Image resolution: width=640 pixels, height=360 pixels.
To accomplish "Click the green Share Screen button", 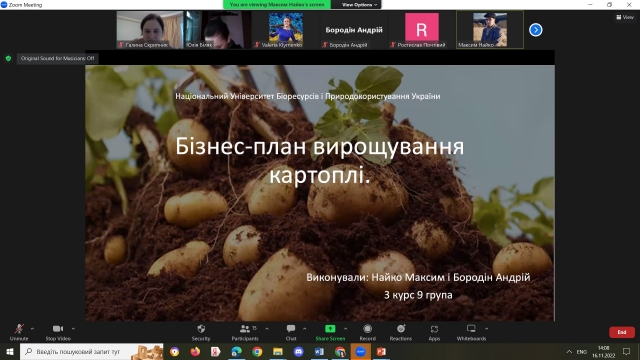I will click(330, 332).
